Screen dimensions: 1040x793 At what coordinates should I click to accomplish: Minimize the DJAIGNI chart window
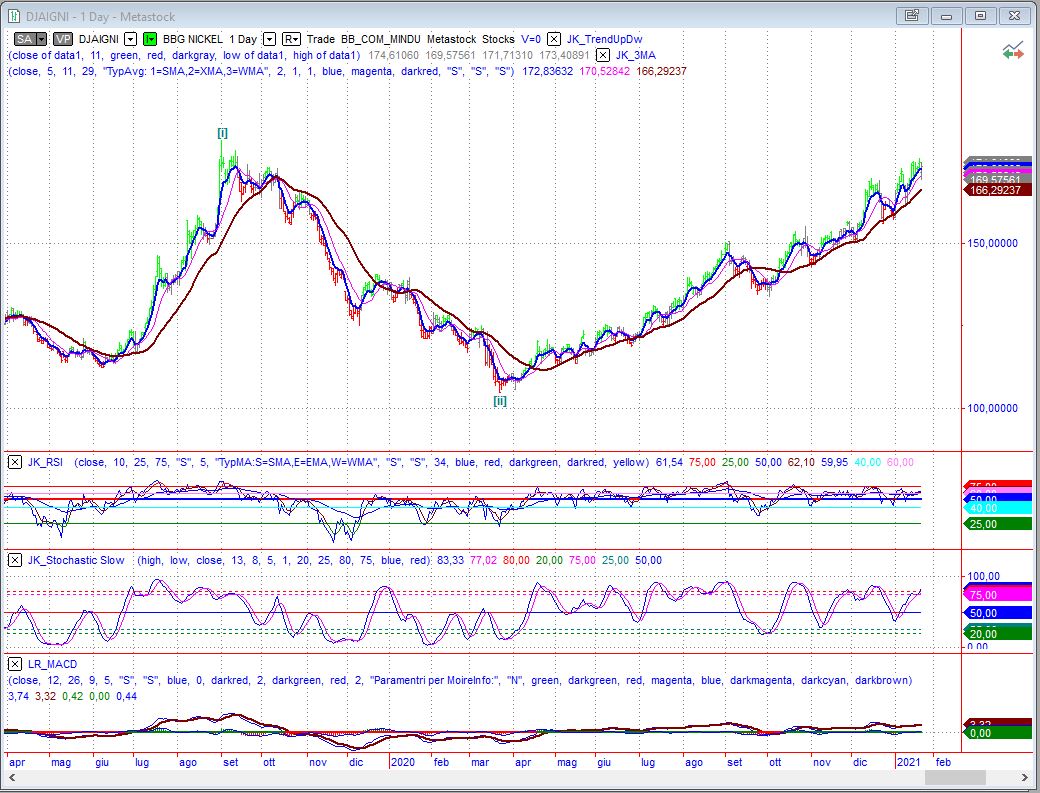[946, 15]
